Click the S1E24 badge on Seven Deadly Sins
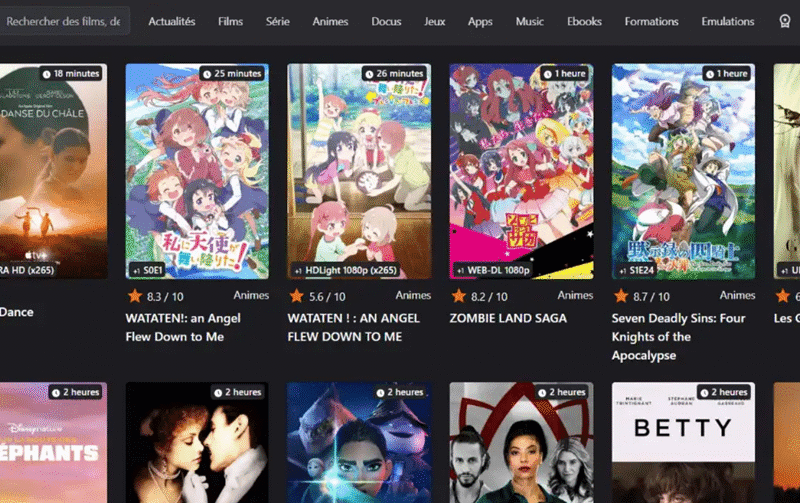Screen dimensions: 800x503 (636, 270)
